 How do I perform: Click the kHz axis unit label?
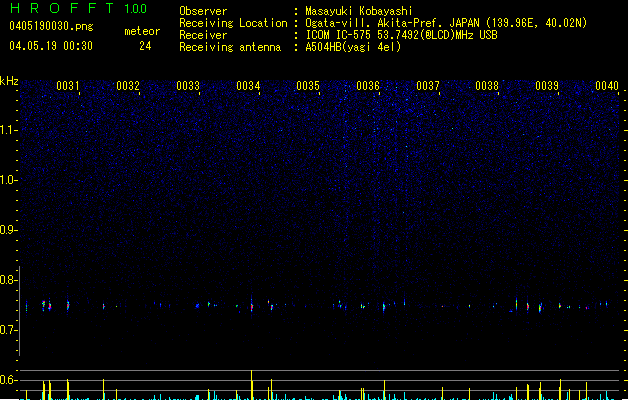(9, 81)
